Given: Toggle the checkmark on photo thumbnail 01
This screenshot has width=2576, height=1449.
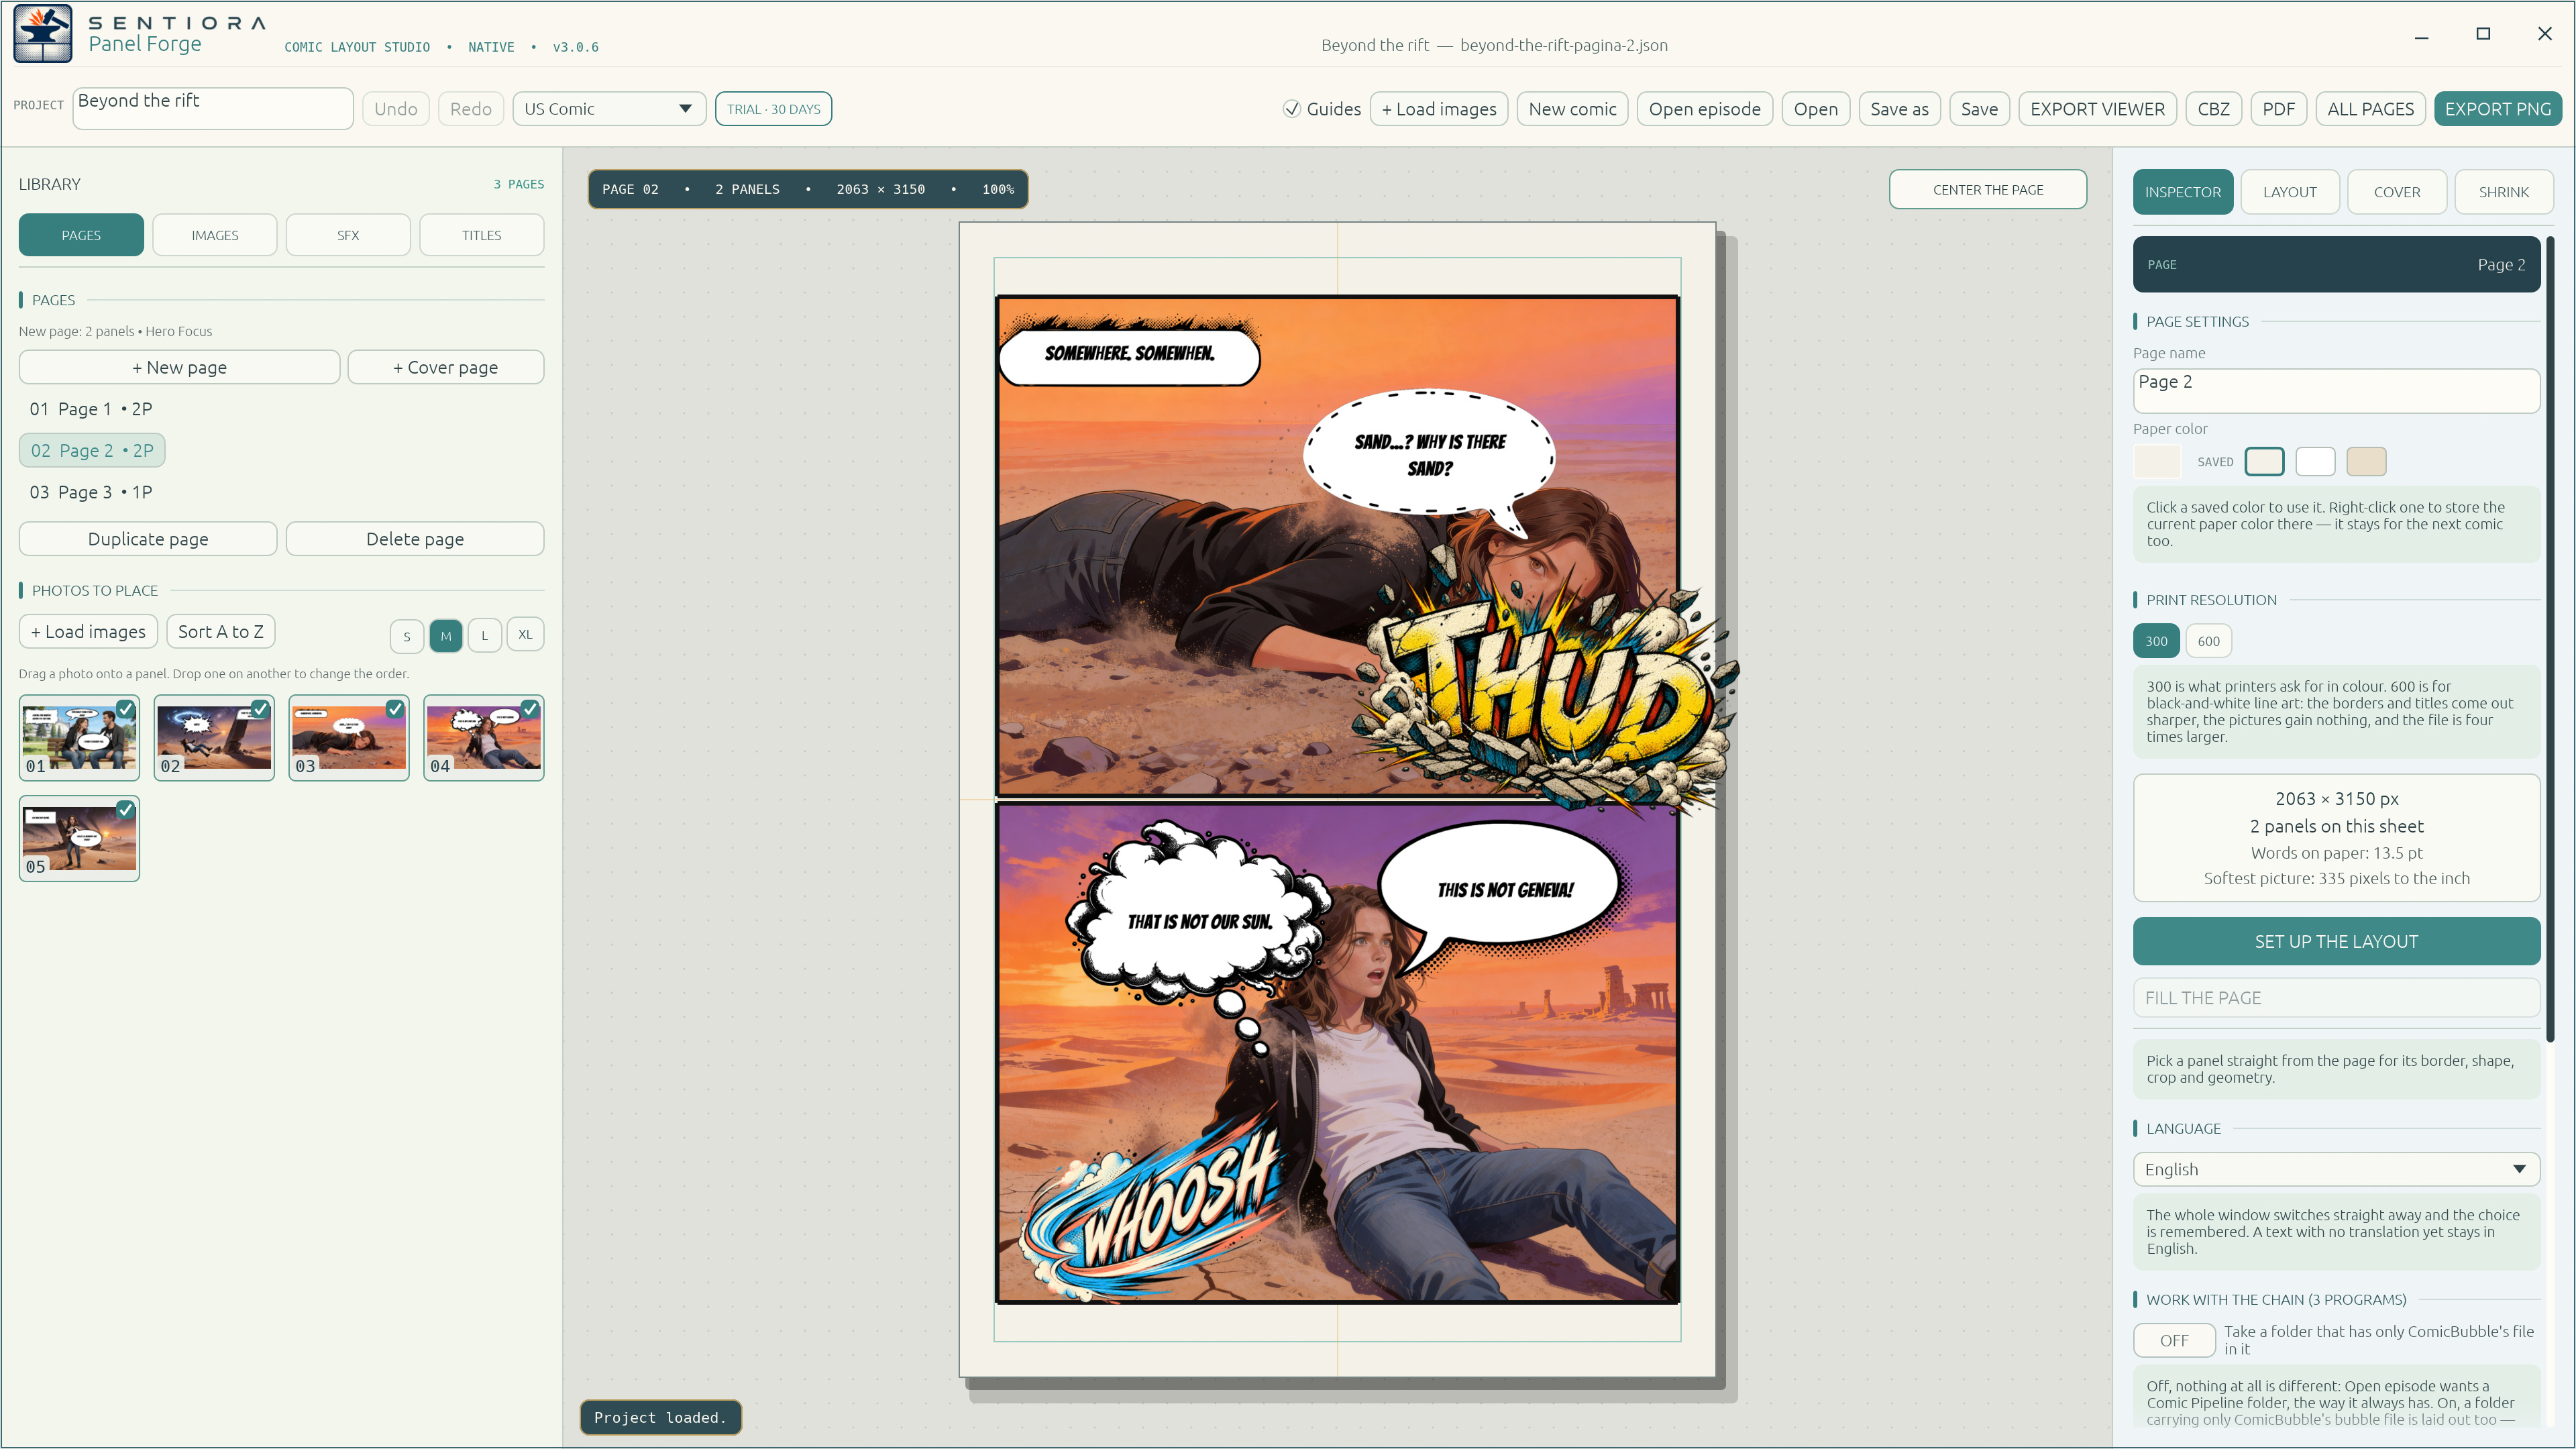Looking at the screenshot, I should pos(125,709).
